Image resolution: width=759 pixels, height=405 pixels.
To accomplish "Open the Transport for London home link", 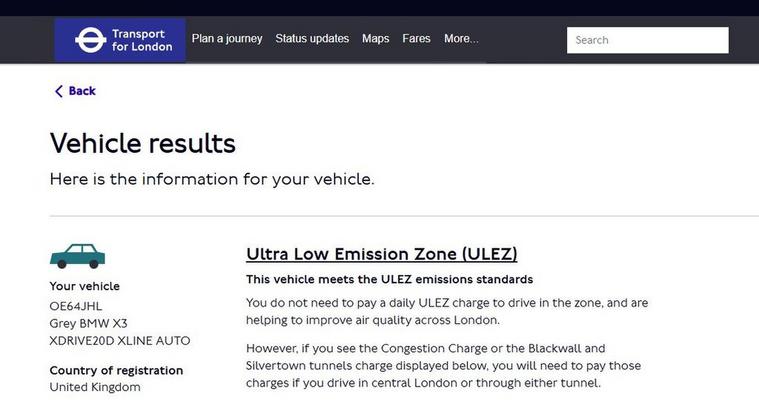I will [x=120, y=40].
